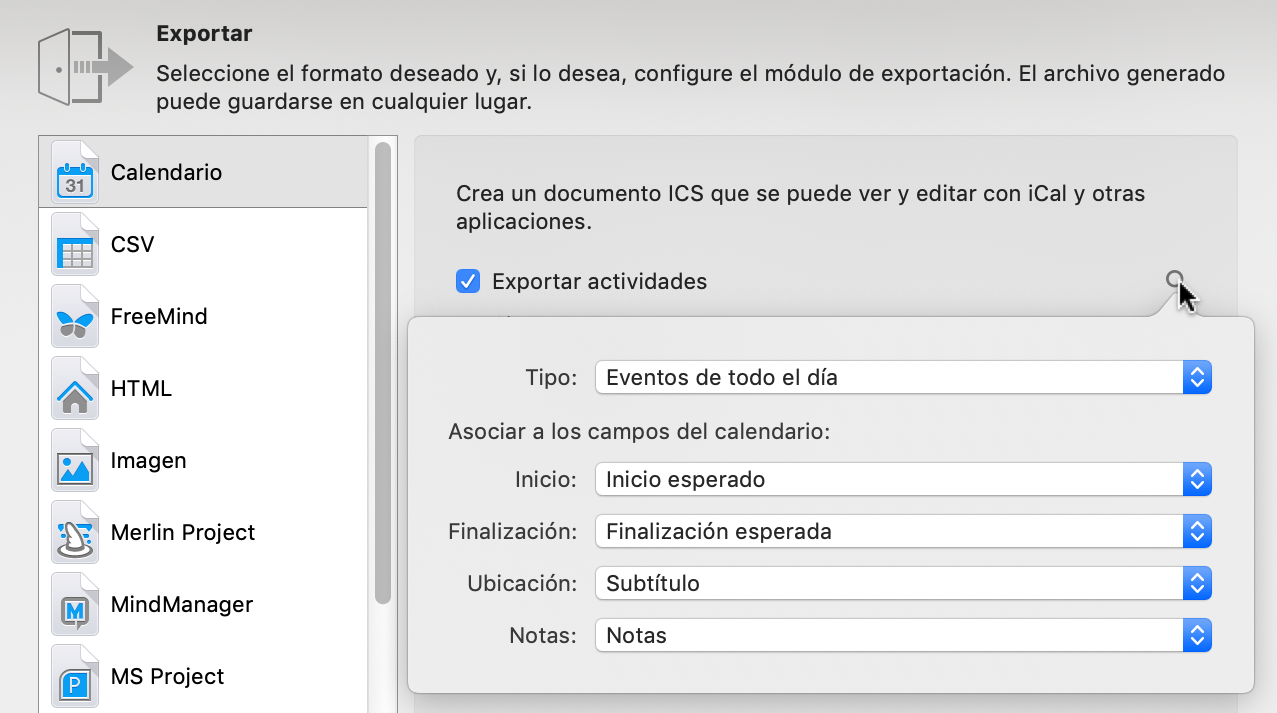Open the Tipo dropdown
Viewport: 1277px width, 713px height.
(1197, 377)
